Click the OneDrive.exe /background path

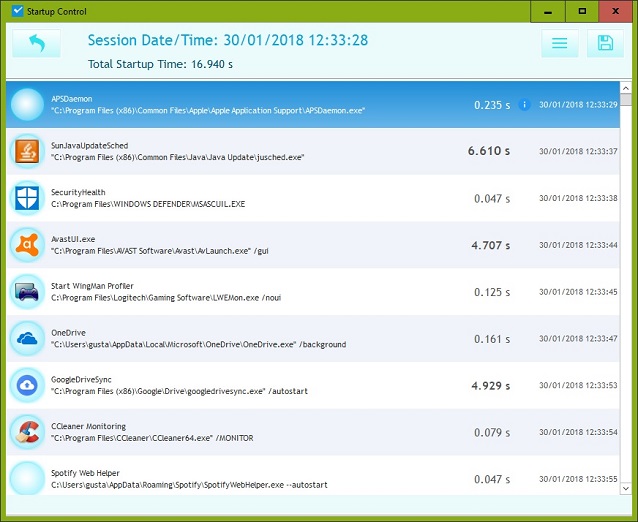coord(199,345)
